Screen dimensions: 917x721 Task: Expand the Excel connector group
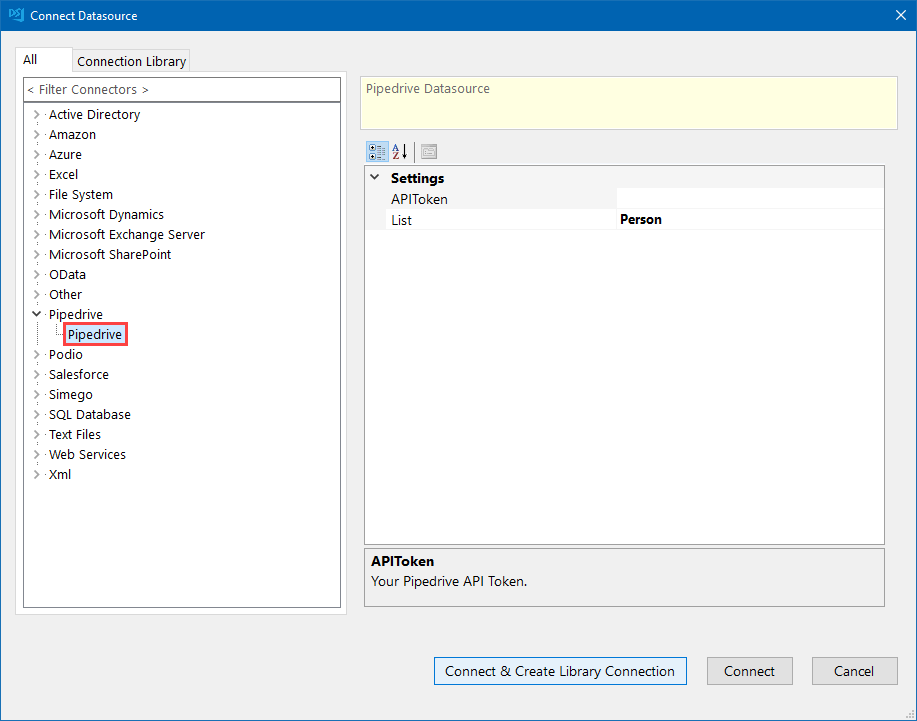pos(36,174)
